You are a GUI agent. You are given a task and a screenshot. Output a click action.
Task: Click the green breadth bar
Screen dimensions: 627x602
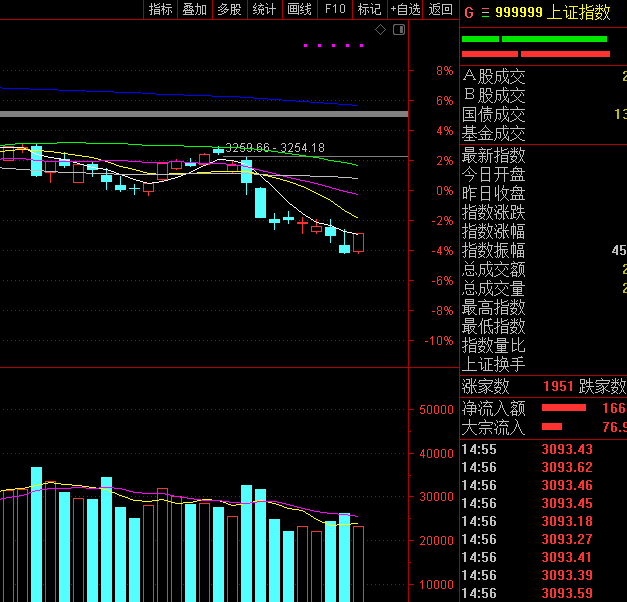534,39
